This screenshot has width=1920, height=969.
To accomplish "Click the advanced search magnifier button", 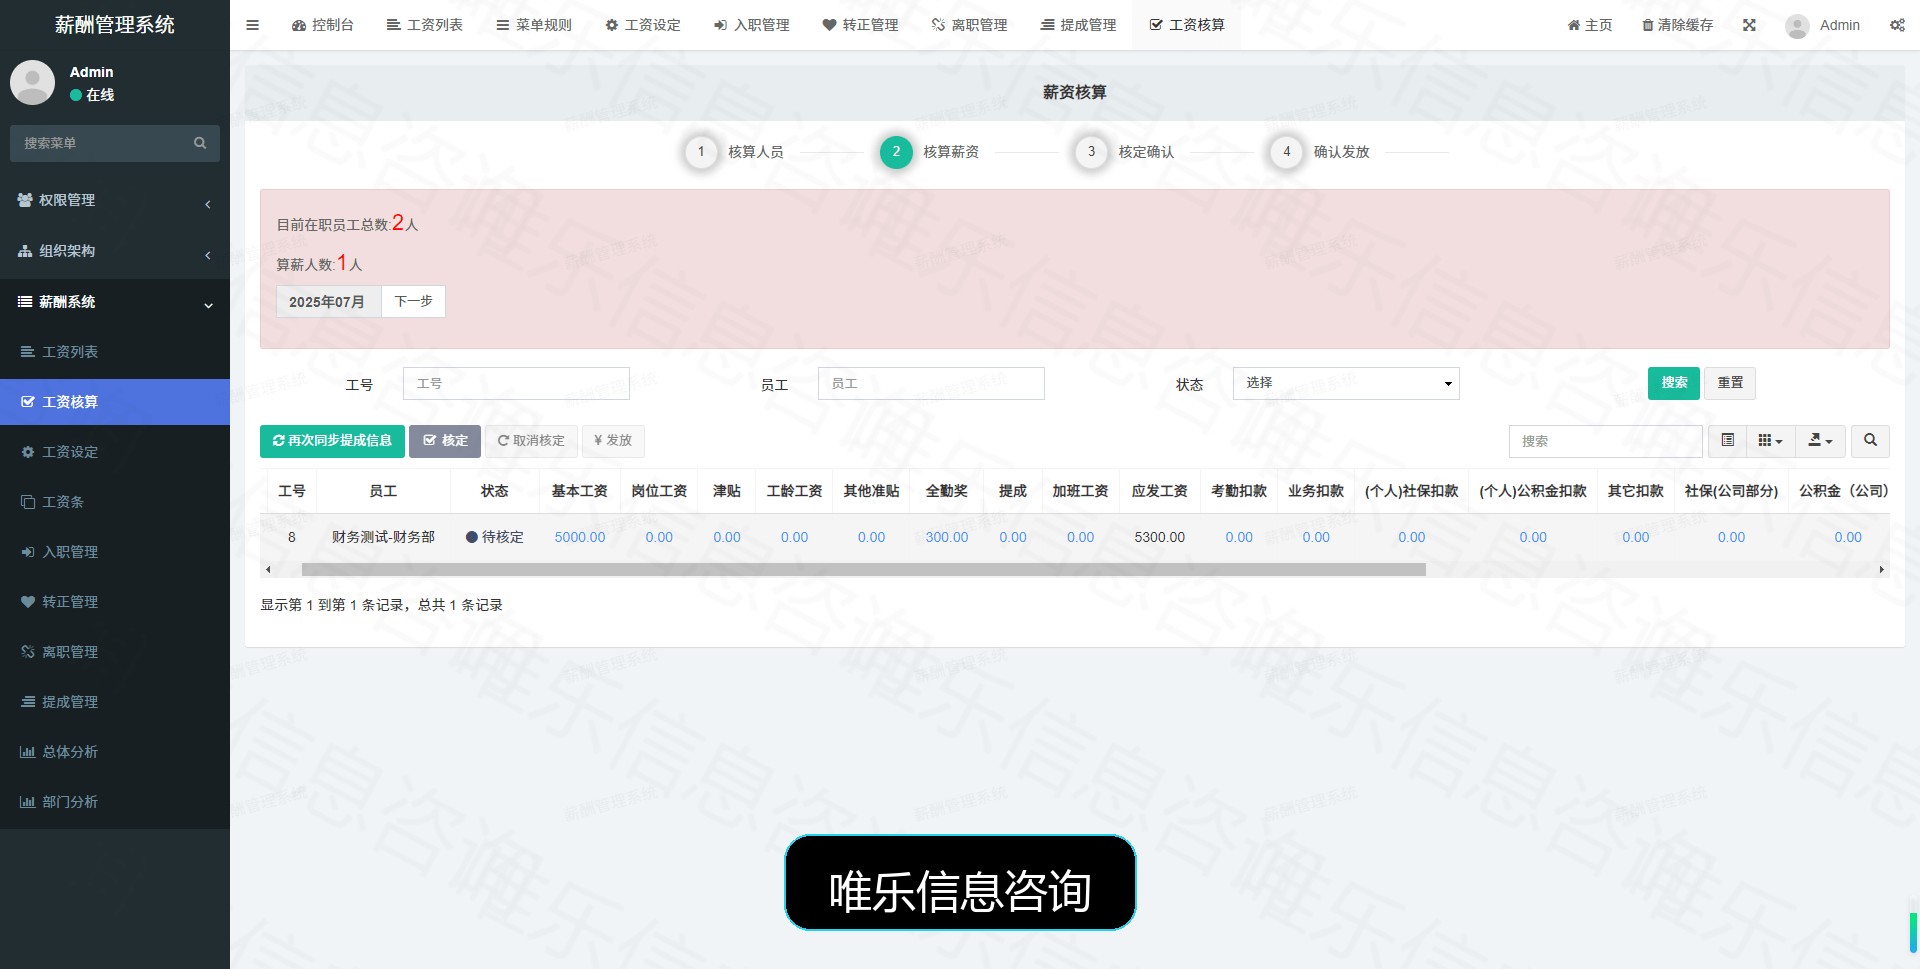I will [x=1870, y=440].
